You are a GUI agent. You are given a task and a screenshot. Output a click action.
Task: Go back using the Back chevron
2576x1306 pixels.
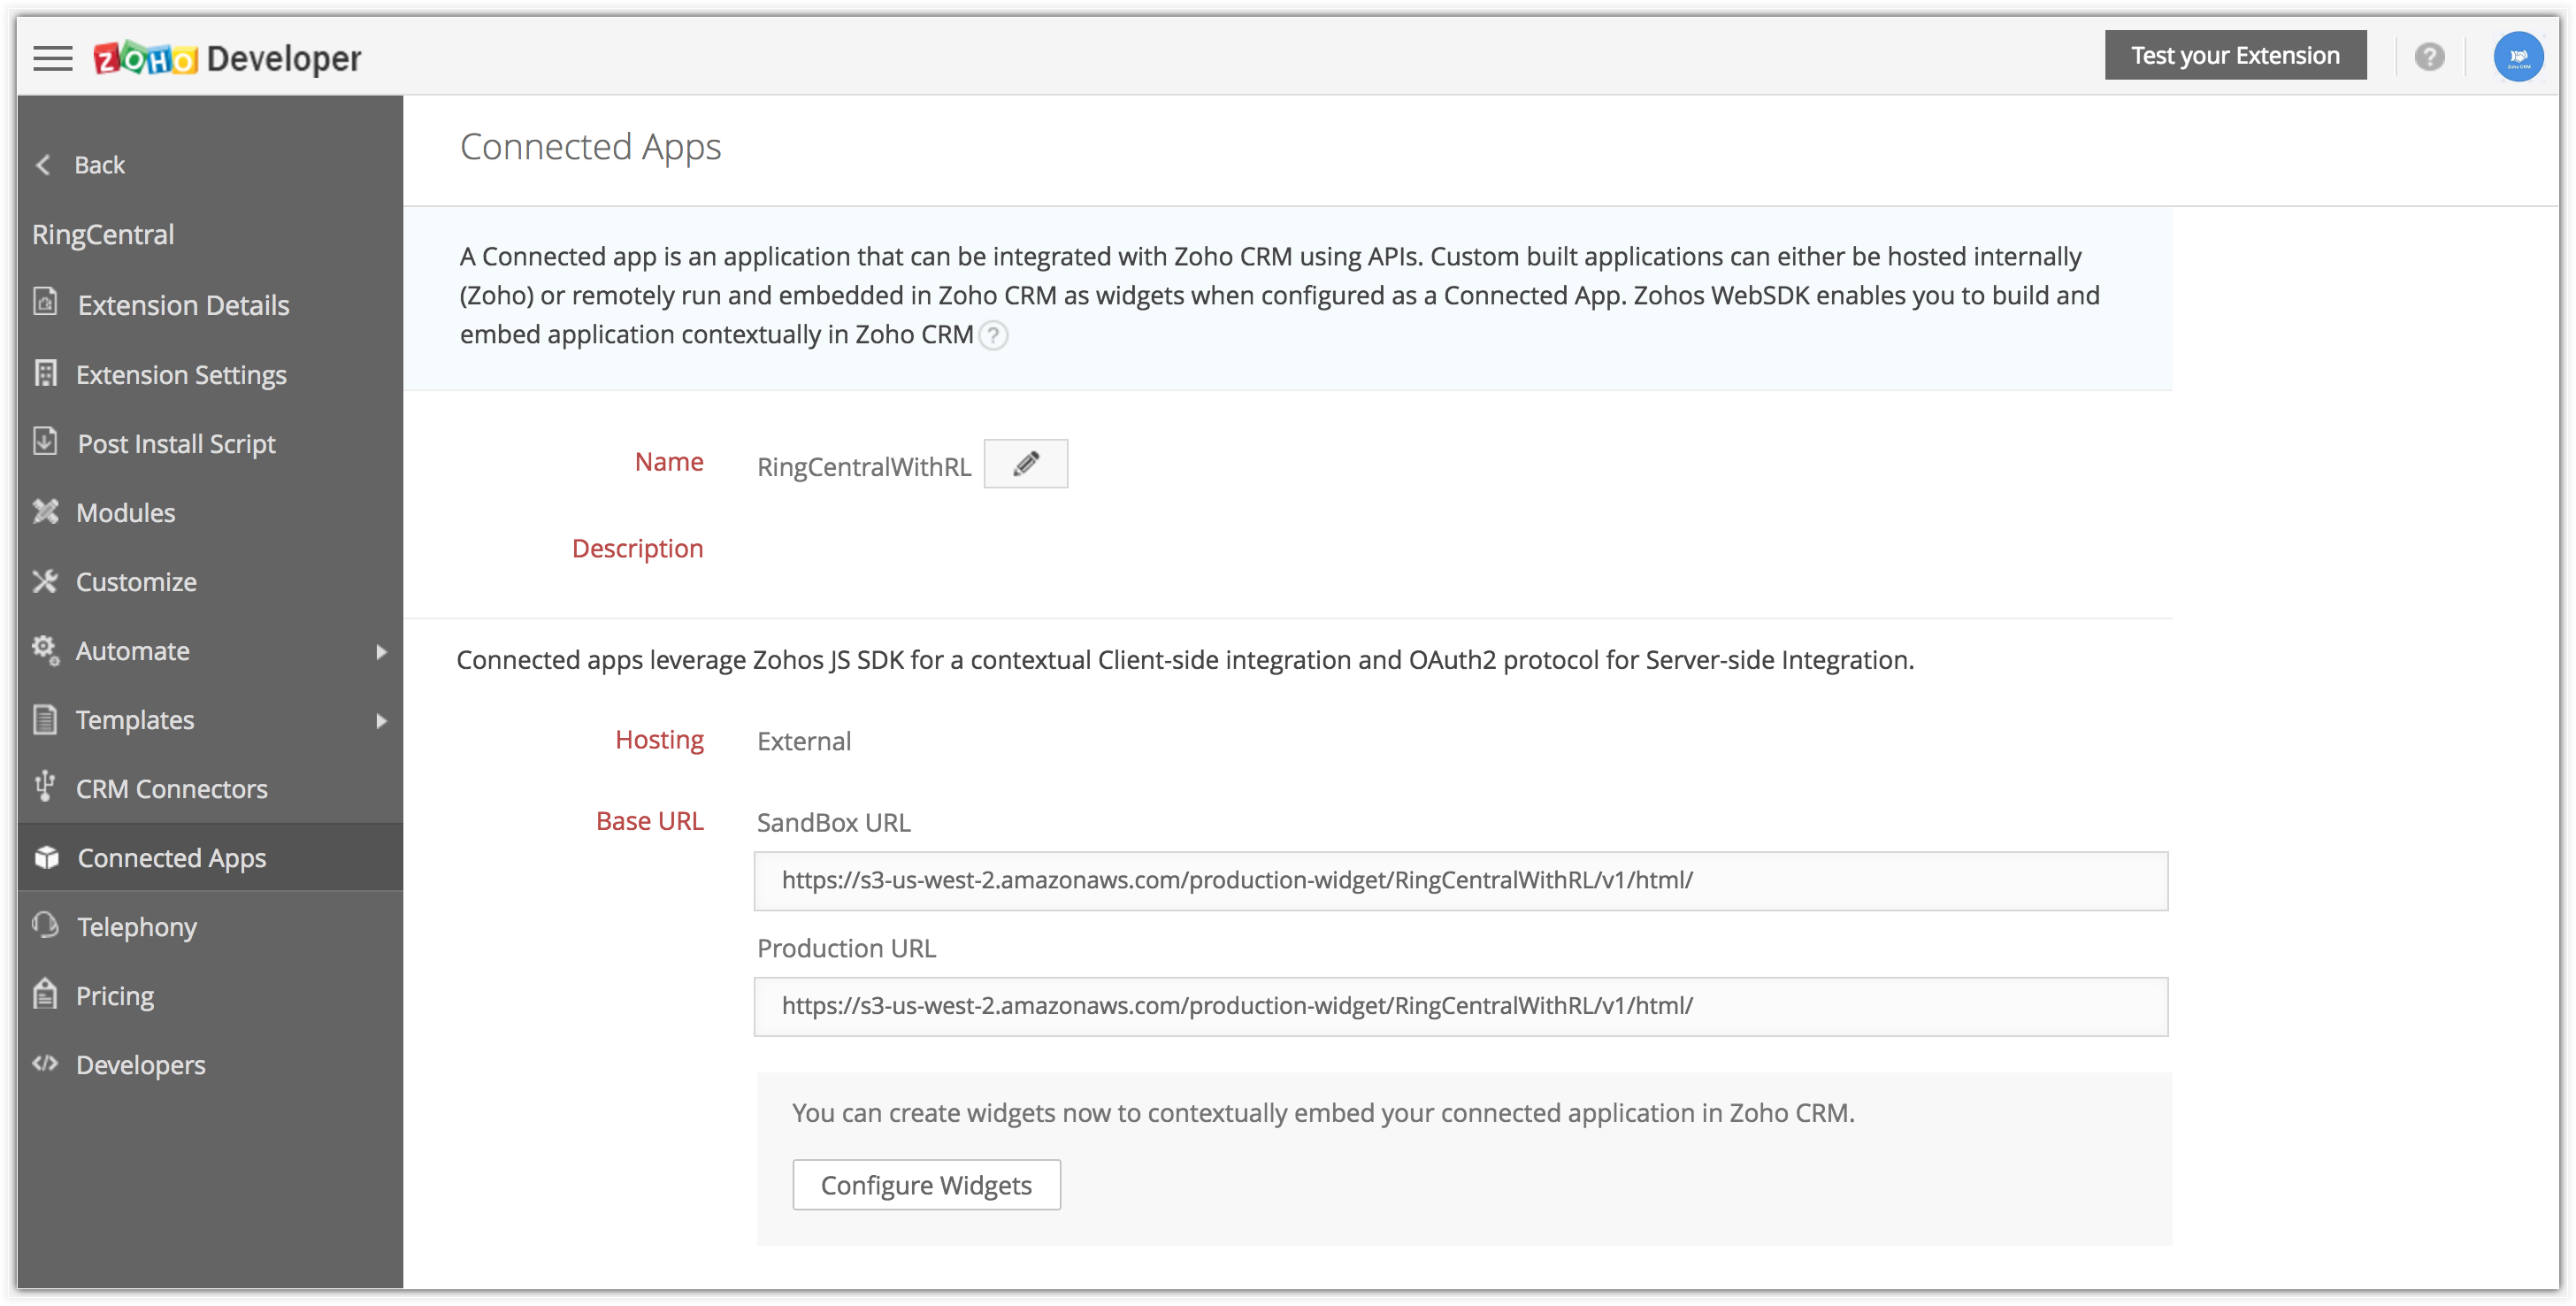click(44, 165)
